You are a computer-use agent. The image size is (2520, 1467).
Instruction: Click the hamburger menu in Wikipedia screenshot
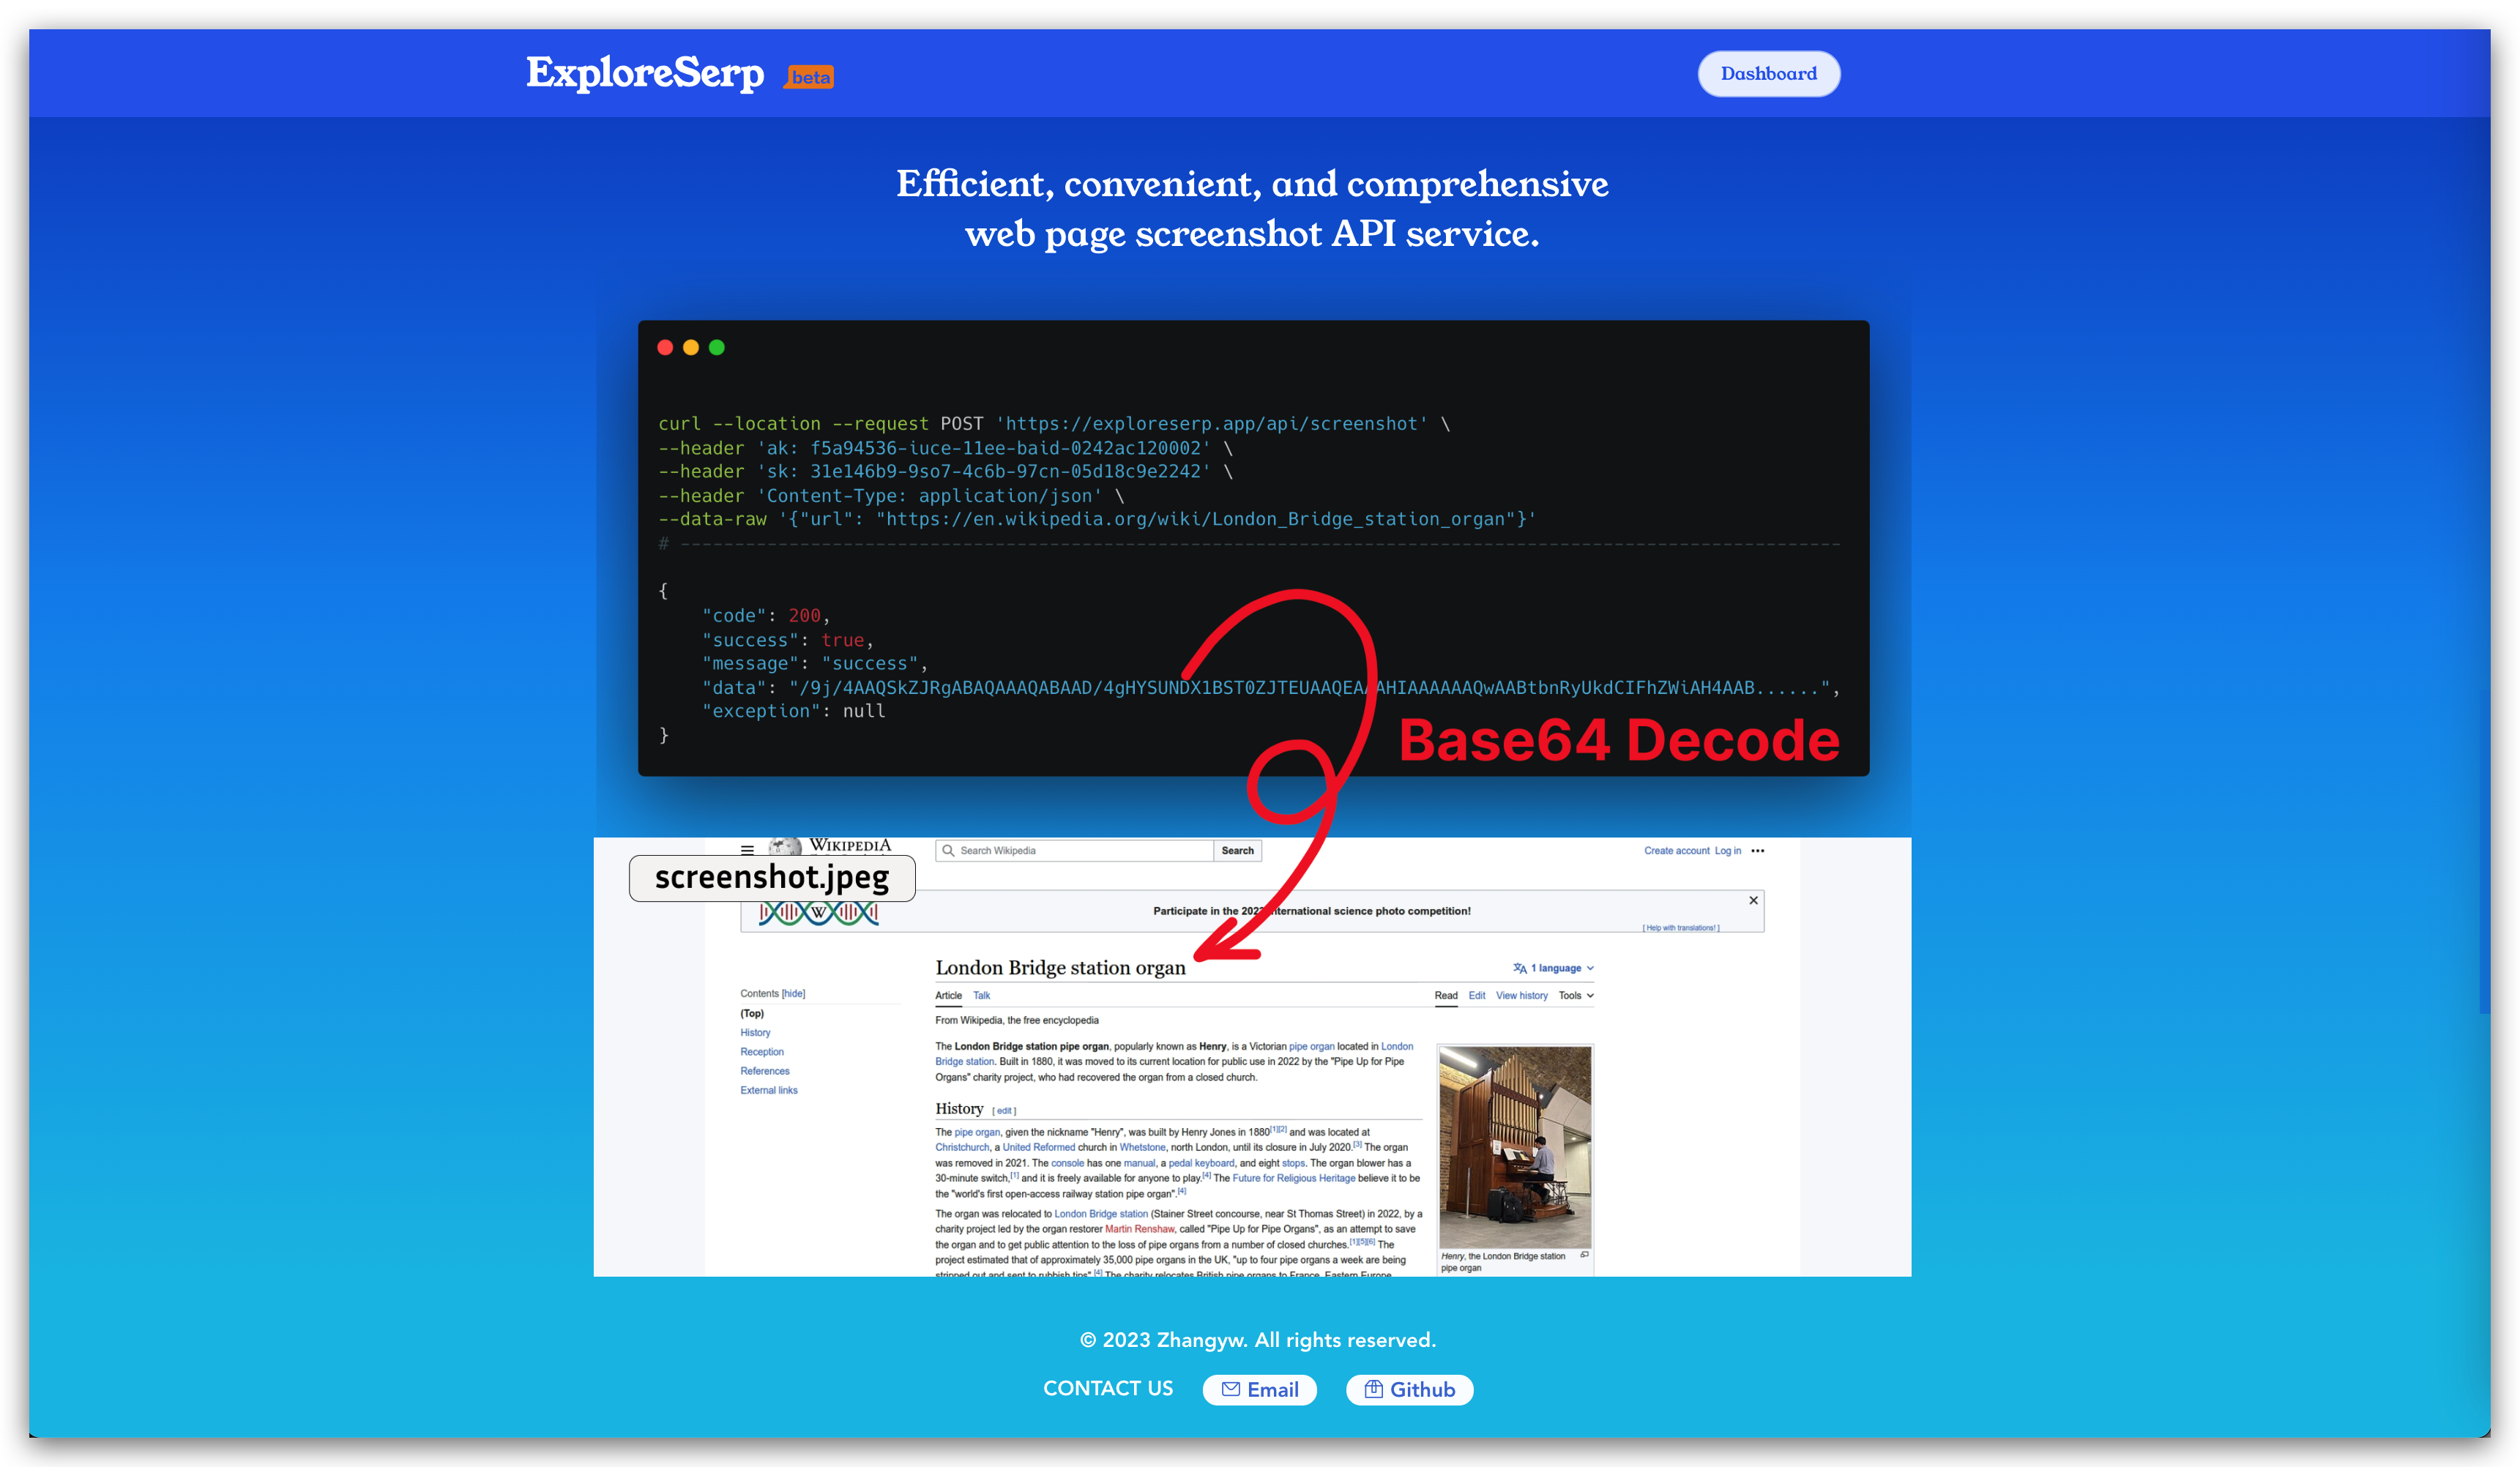[747, 850]
